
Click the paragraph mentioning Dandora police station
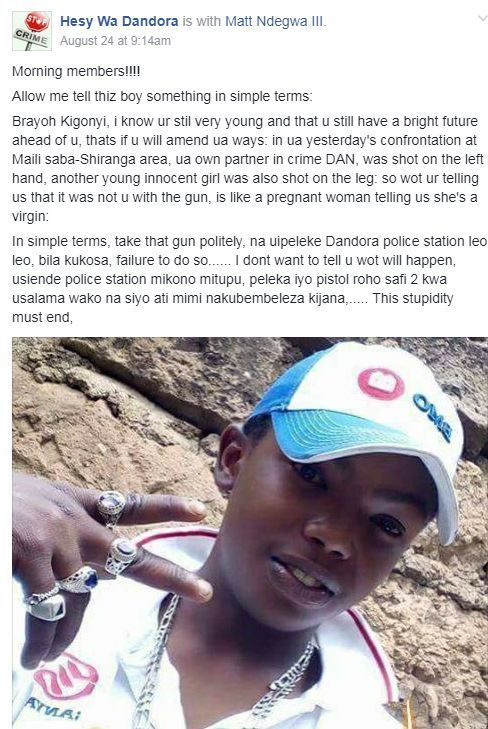pos(250,279)
